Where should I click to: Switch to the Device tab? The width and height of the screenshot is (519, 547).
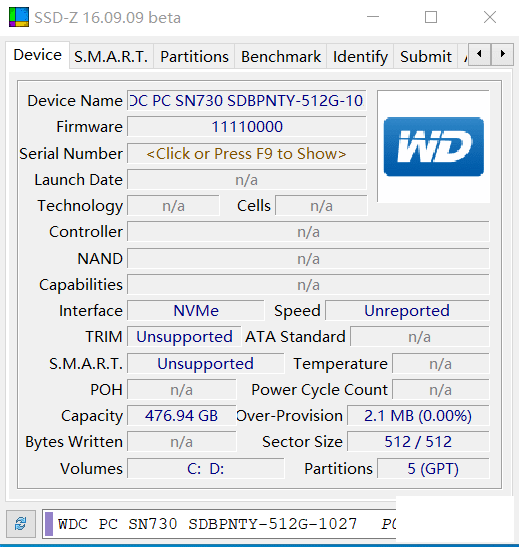click(37, 55)
